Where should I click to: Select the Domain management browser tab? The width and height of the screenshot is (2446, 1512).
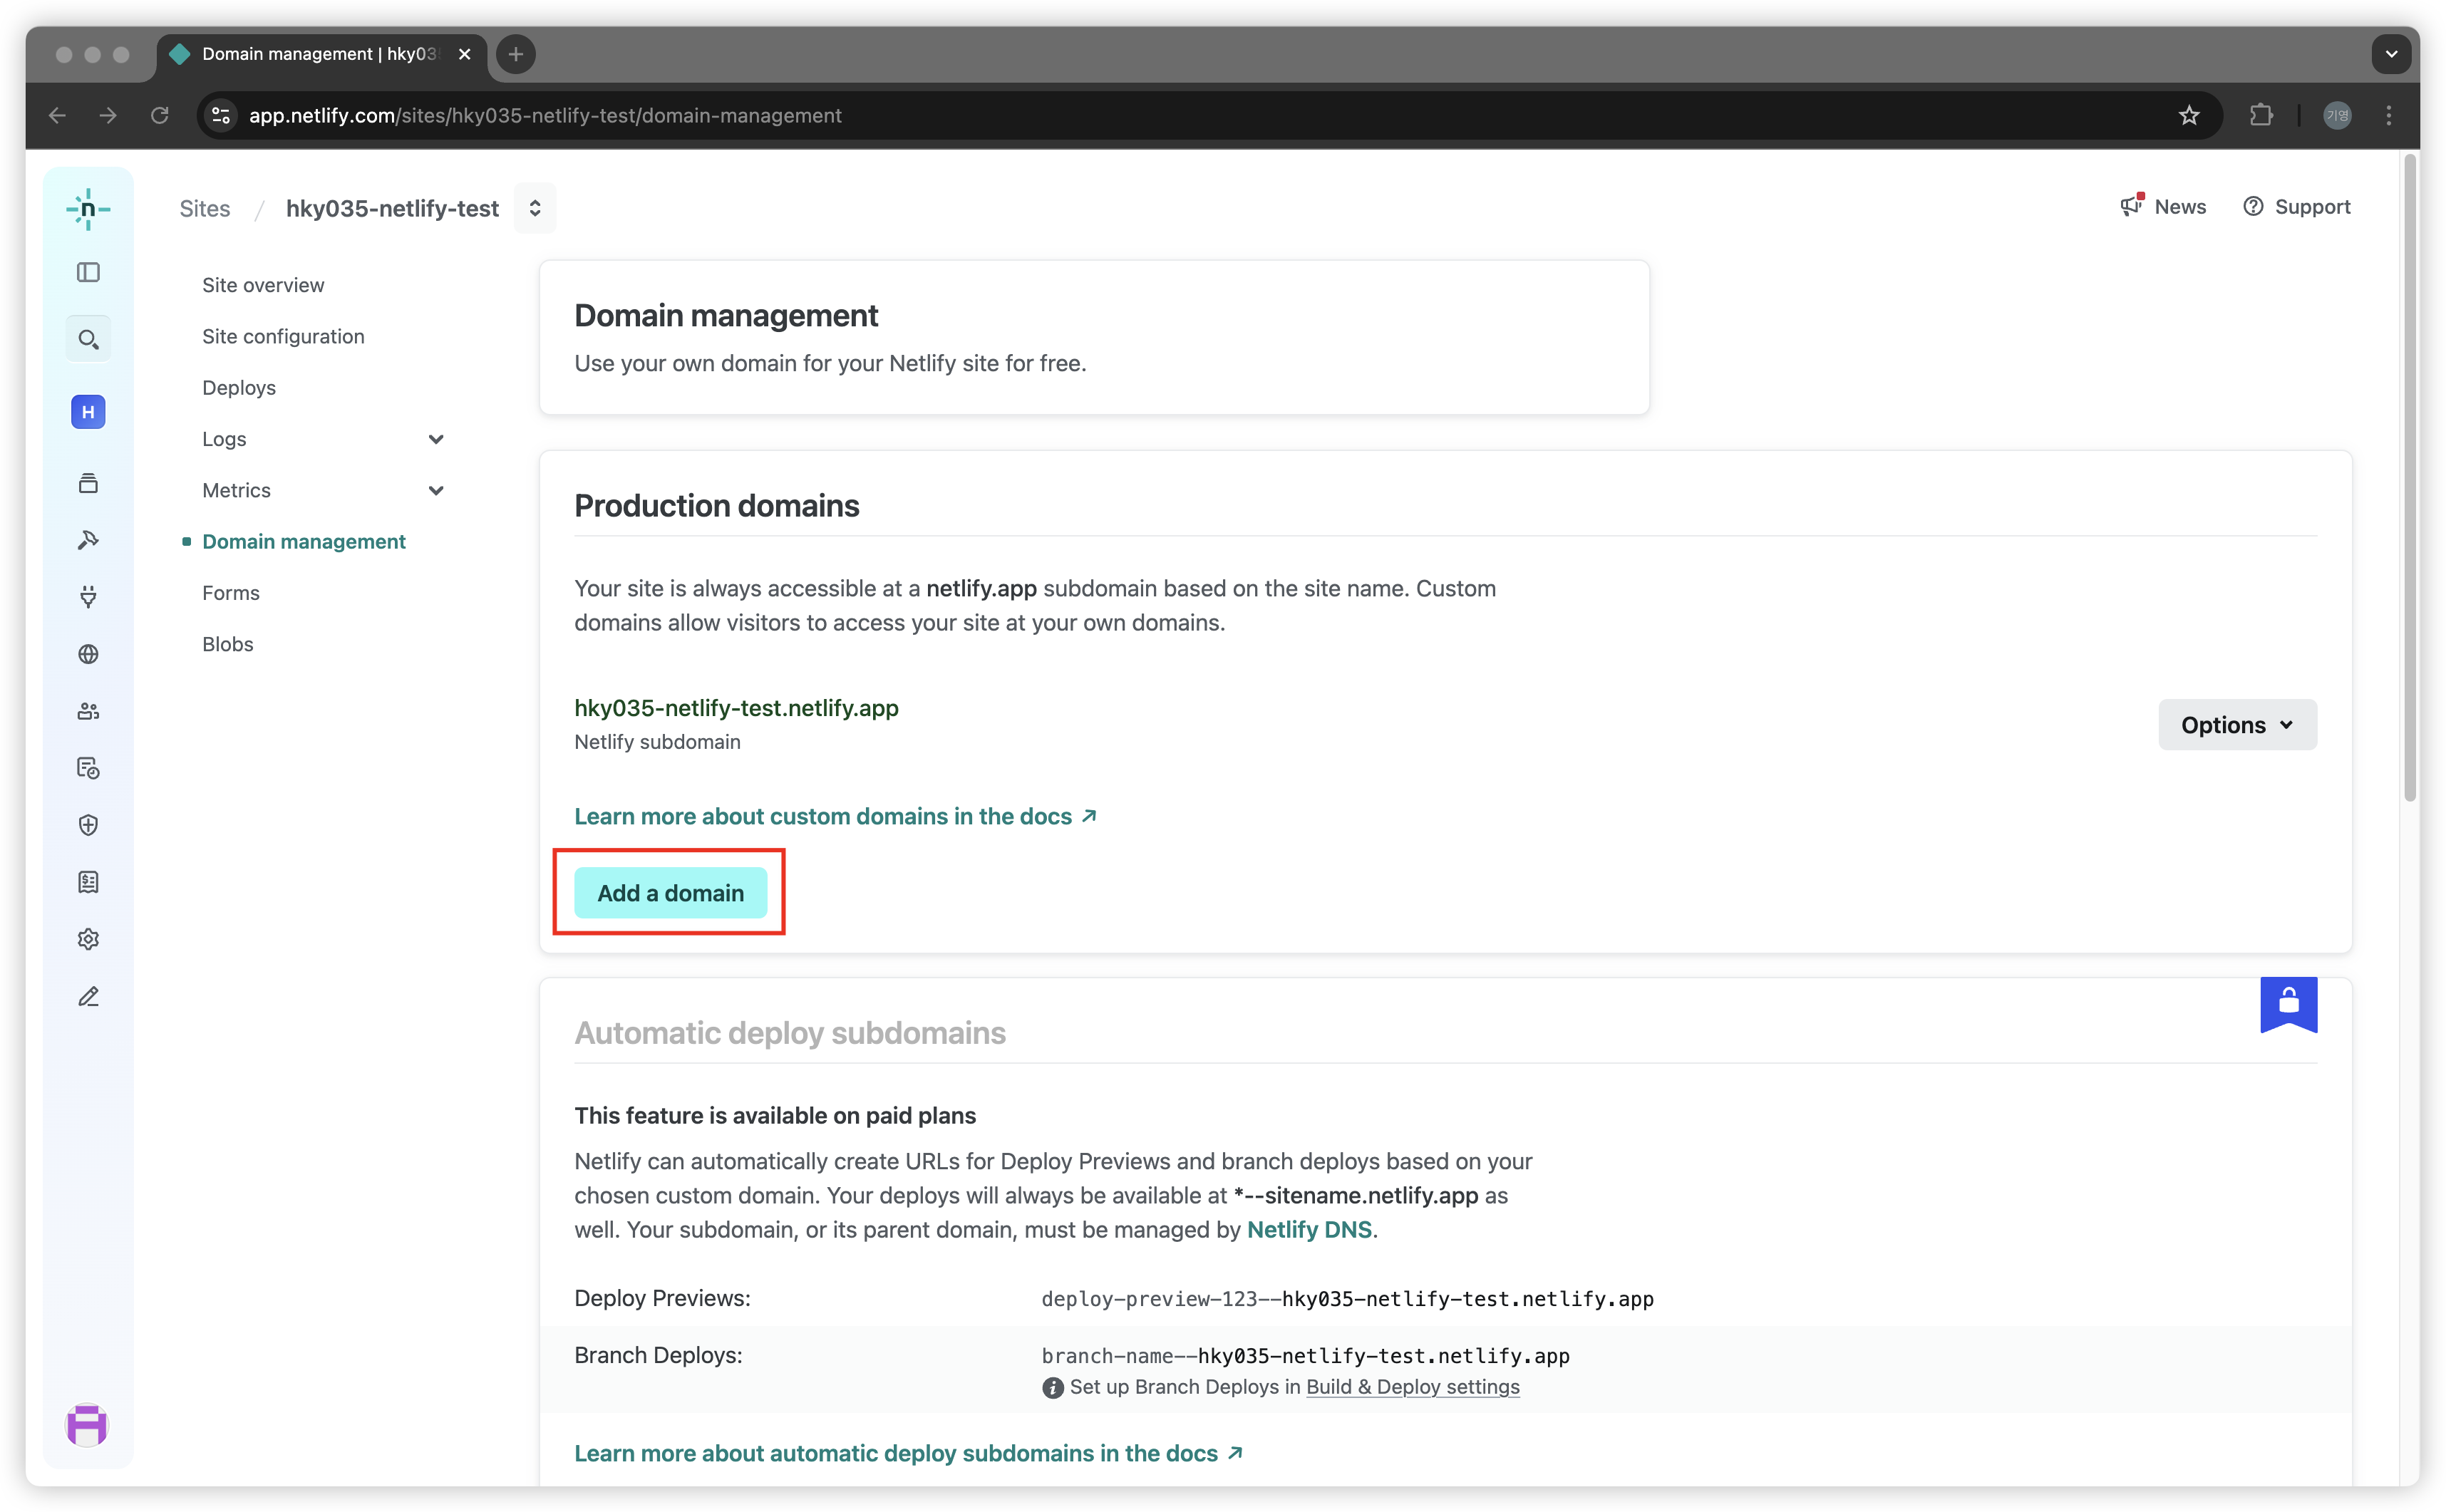(x=320, y=54)
